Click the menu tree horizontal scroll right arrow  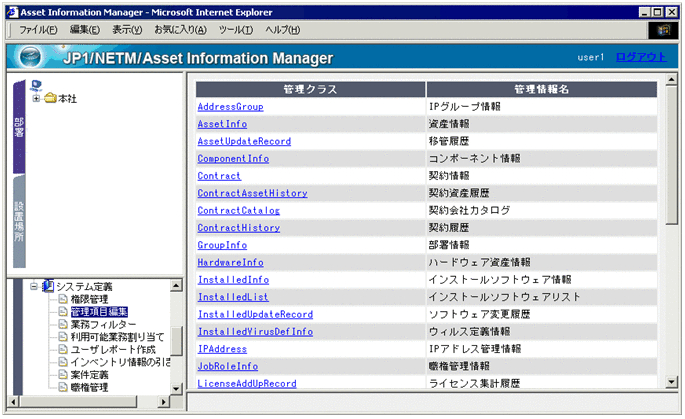click(x=164, y=401)
